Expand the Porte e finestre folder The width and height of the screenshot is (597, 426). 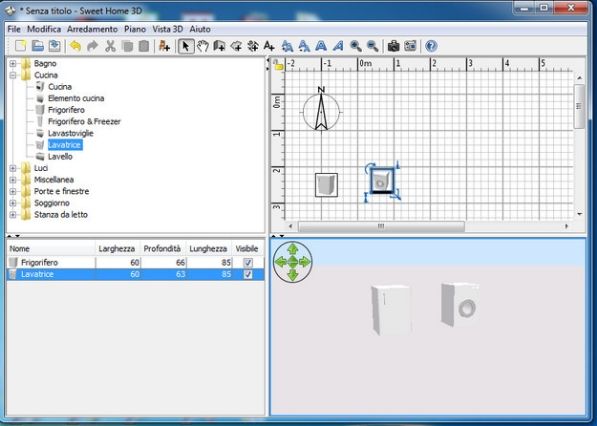[13, 191]
